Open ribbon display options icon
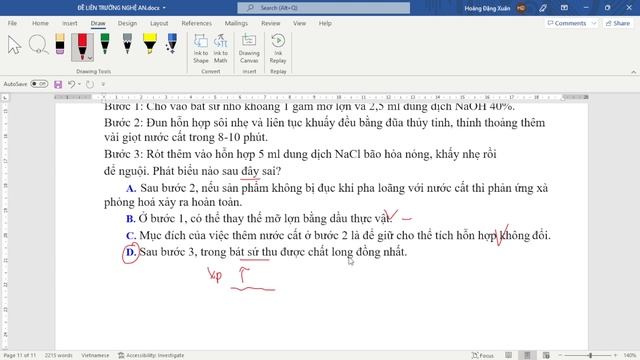Viewport: 640px width, 360px height. (x=564, y=8)
